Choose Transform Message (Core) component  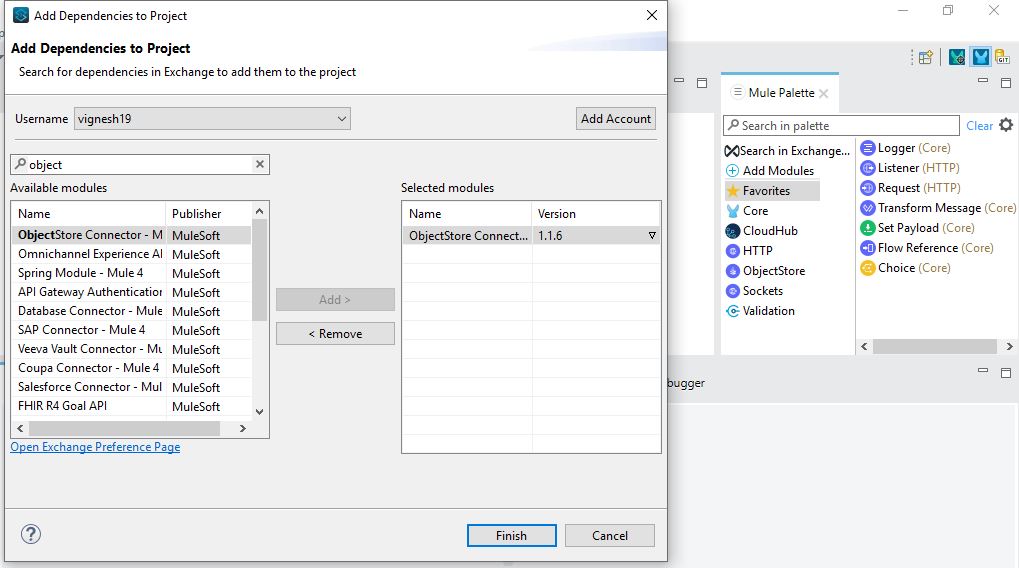tap(938, 208)
